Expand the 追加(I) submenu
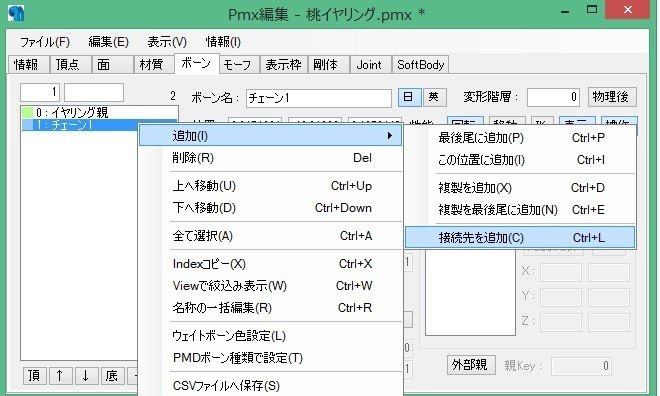 (271, 136)
